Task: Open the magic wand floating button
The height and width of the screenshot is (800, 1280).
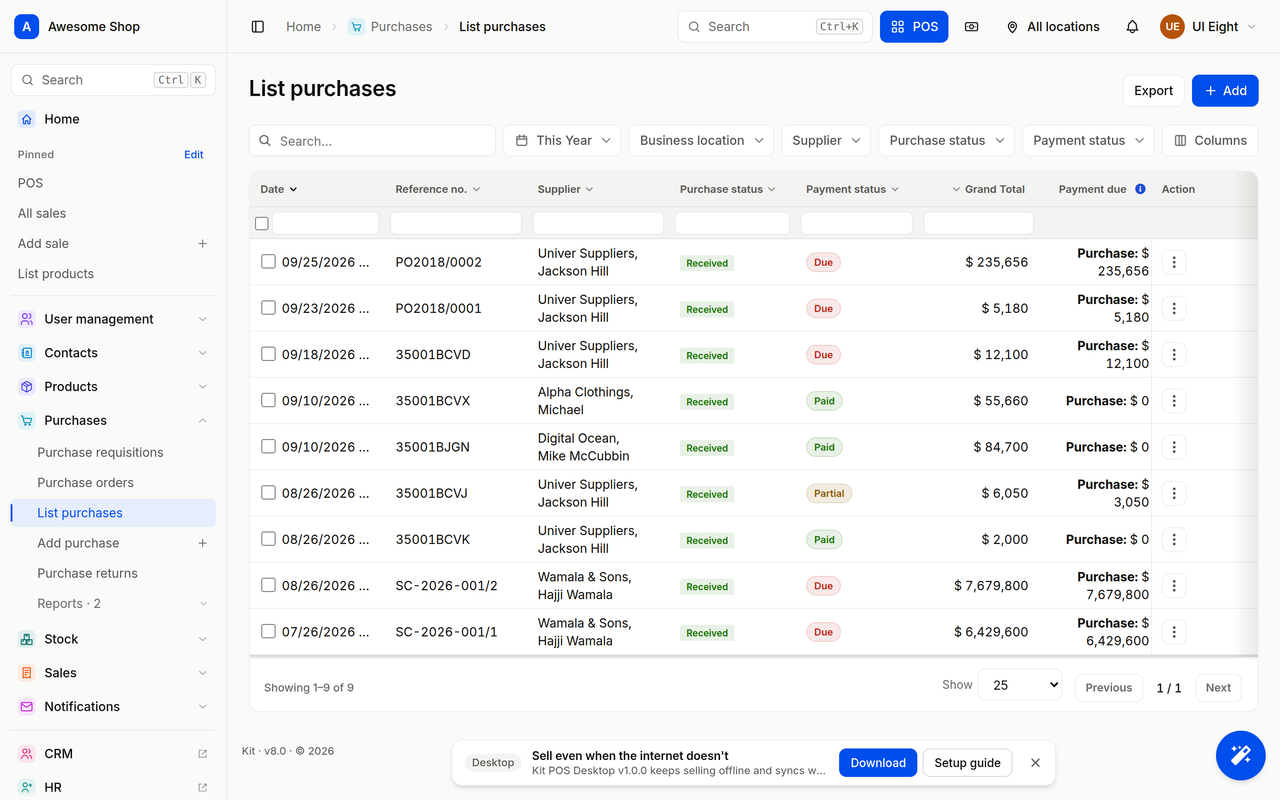Action: tap(1240, 755)
